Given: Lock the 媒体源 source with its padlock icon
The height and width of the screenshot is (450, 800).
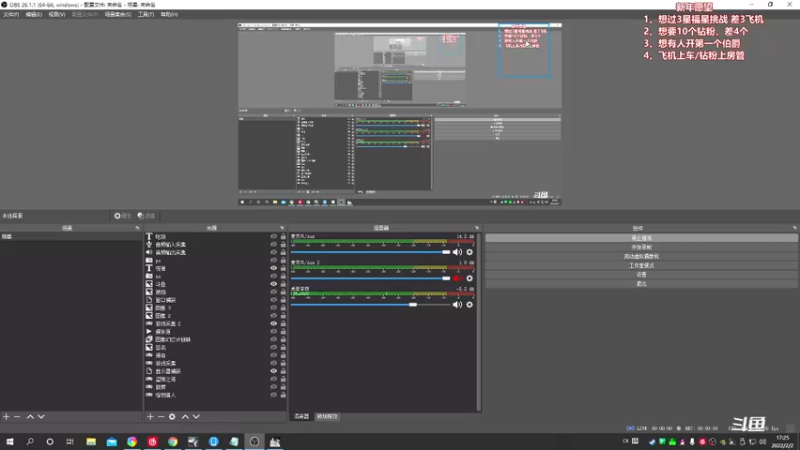Looking at the screenshot, I should tap(283, 332).
